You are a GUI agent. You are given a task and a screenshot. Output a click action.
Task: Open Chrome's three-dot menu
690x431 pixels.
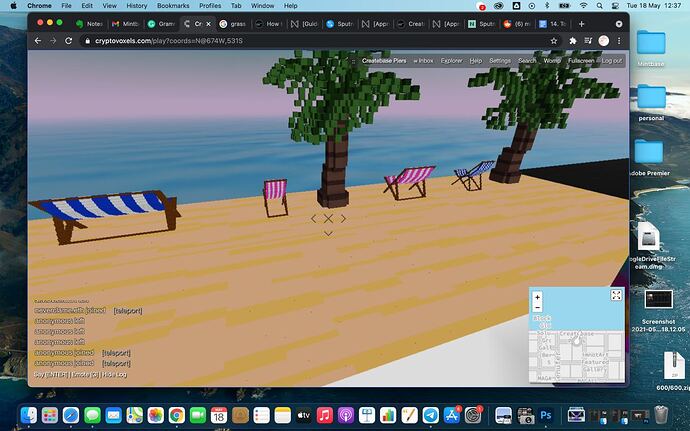click(619, 41)
